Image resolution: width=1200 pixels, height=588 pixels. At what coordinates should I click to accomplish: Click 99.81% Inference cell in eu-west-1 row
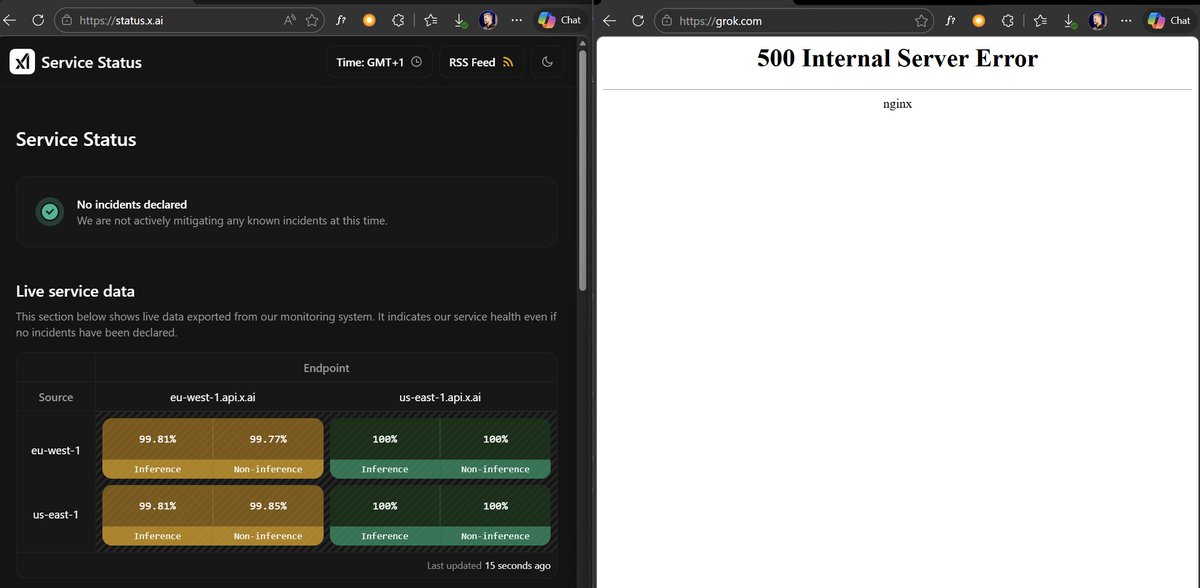tap(158, 448)
